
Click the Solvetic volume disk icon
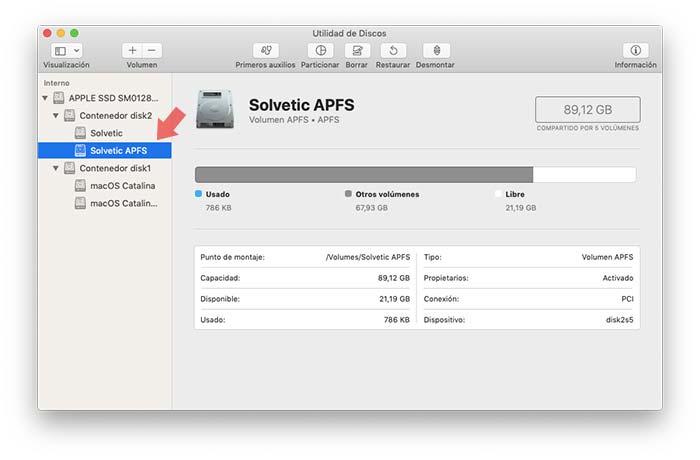pyautogui.click(x=80, y=133)
